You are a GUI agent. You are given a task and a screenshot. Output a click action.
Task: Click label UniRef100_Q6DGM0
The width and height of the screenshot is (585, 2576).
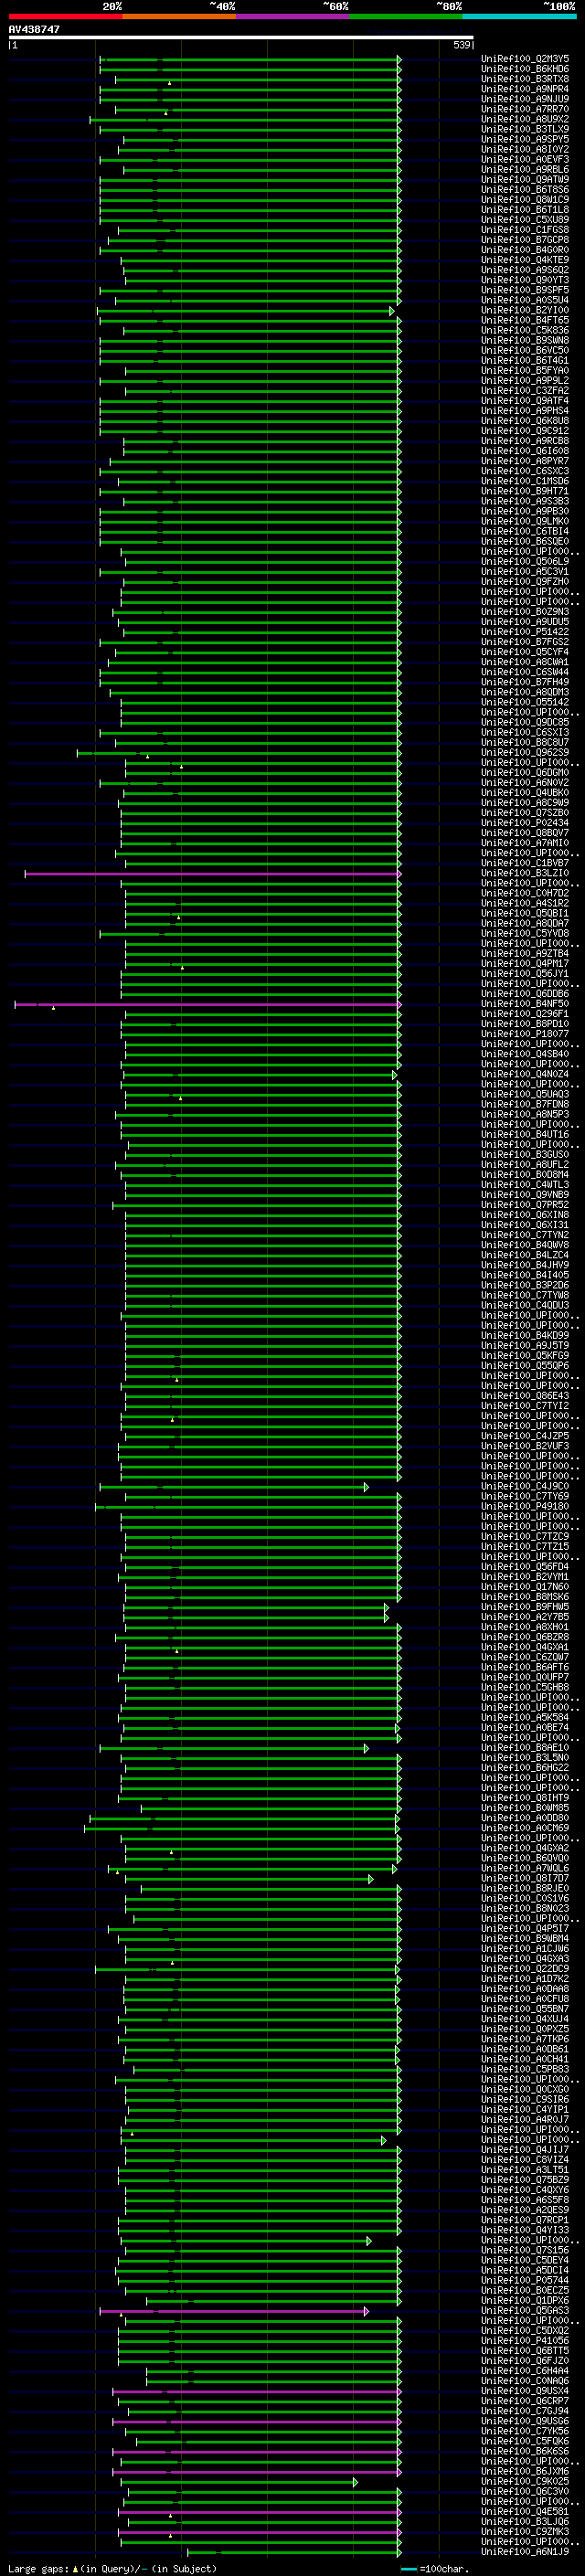[x=525, y=773]
